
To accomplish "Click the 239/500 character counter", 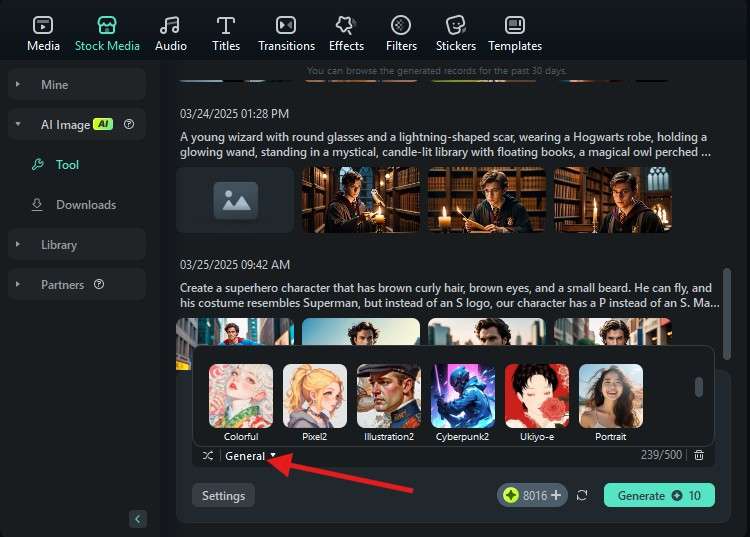I will (x=661, y=455).
